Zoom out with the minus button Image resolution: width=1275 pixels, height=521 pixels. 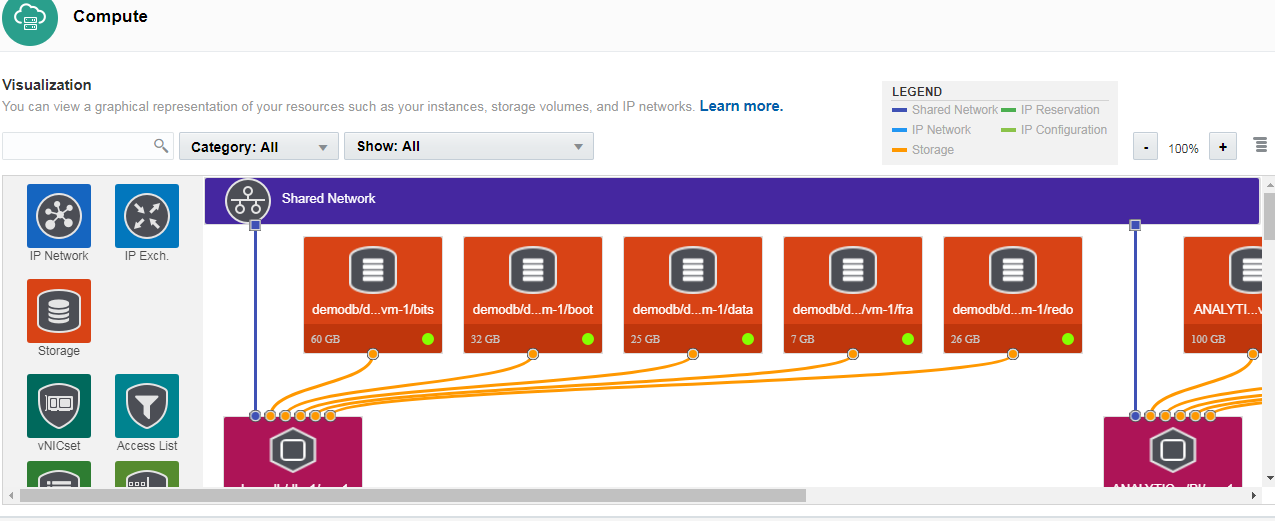point(1146,147)
